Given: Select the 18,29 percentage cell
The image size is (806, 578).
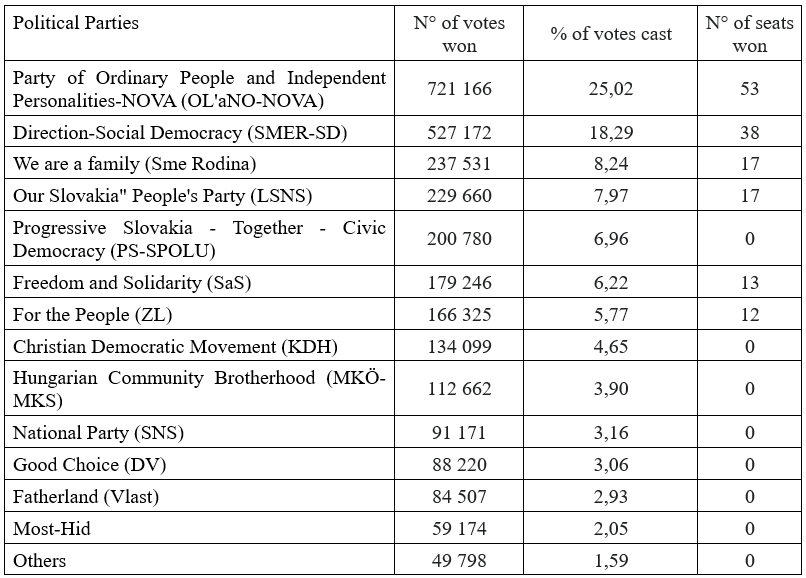Looking at the screenshot, I should click(x=611, y=132).
